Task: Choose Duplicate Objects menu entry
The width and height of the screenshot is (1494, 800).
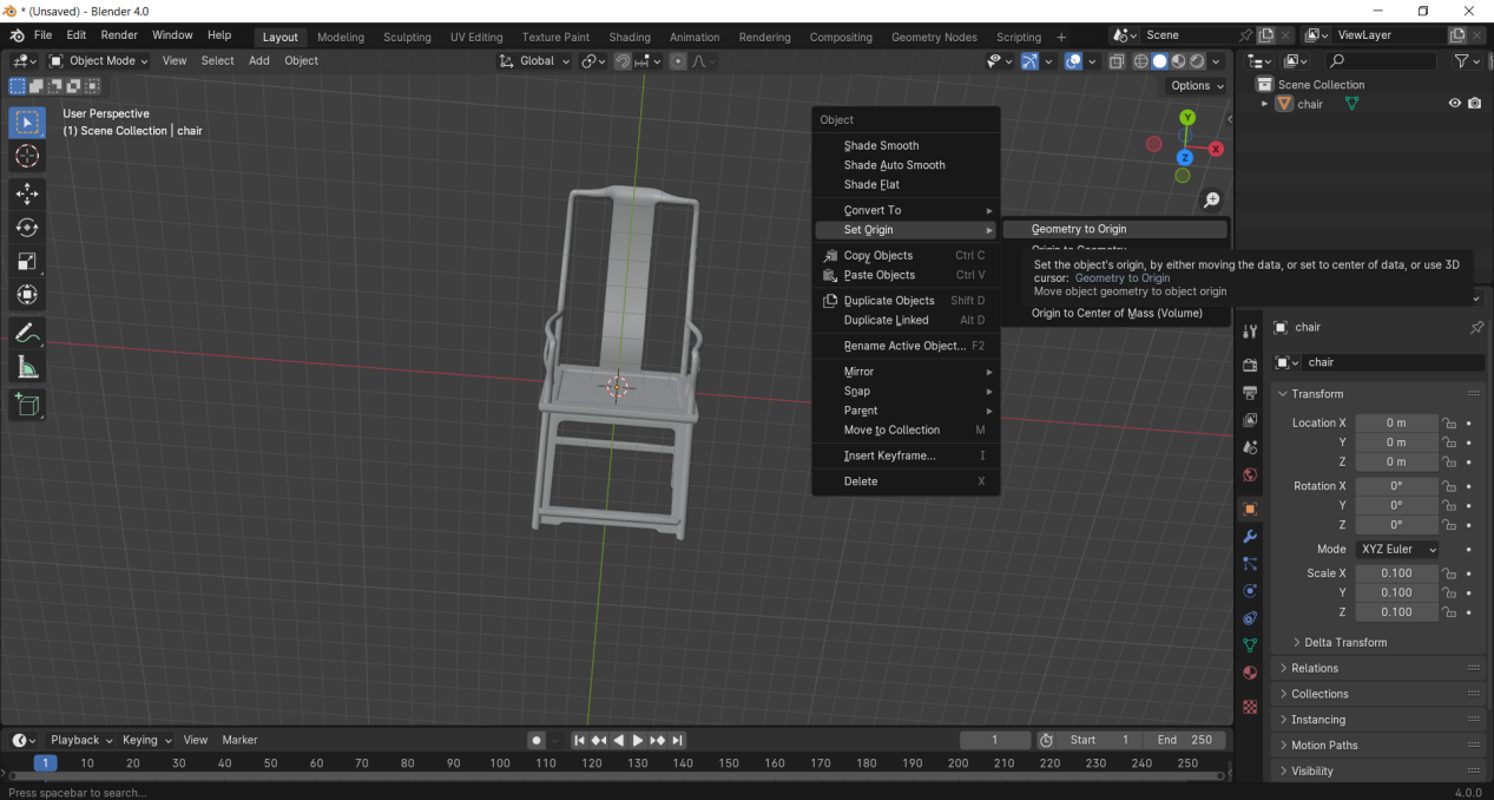Action: (908, 301)
